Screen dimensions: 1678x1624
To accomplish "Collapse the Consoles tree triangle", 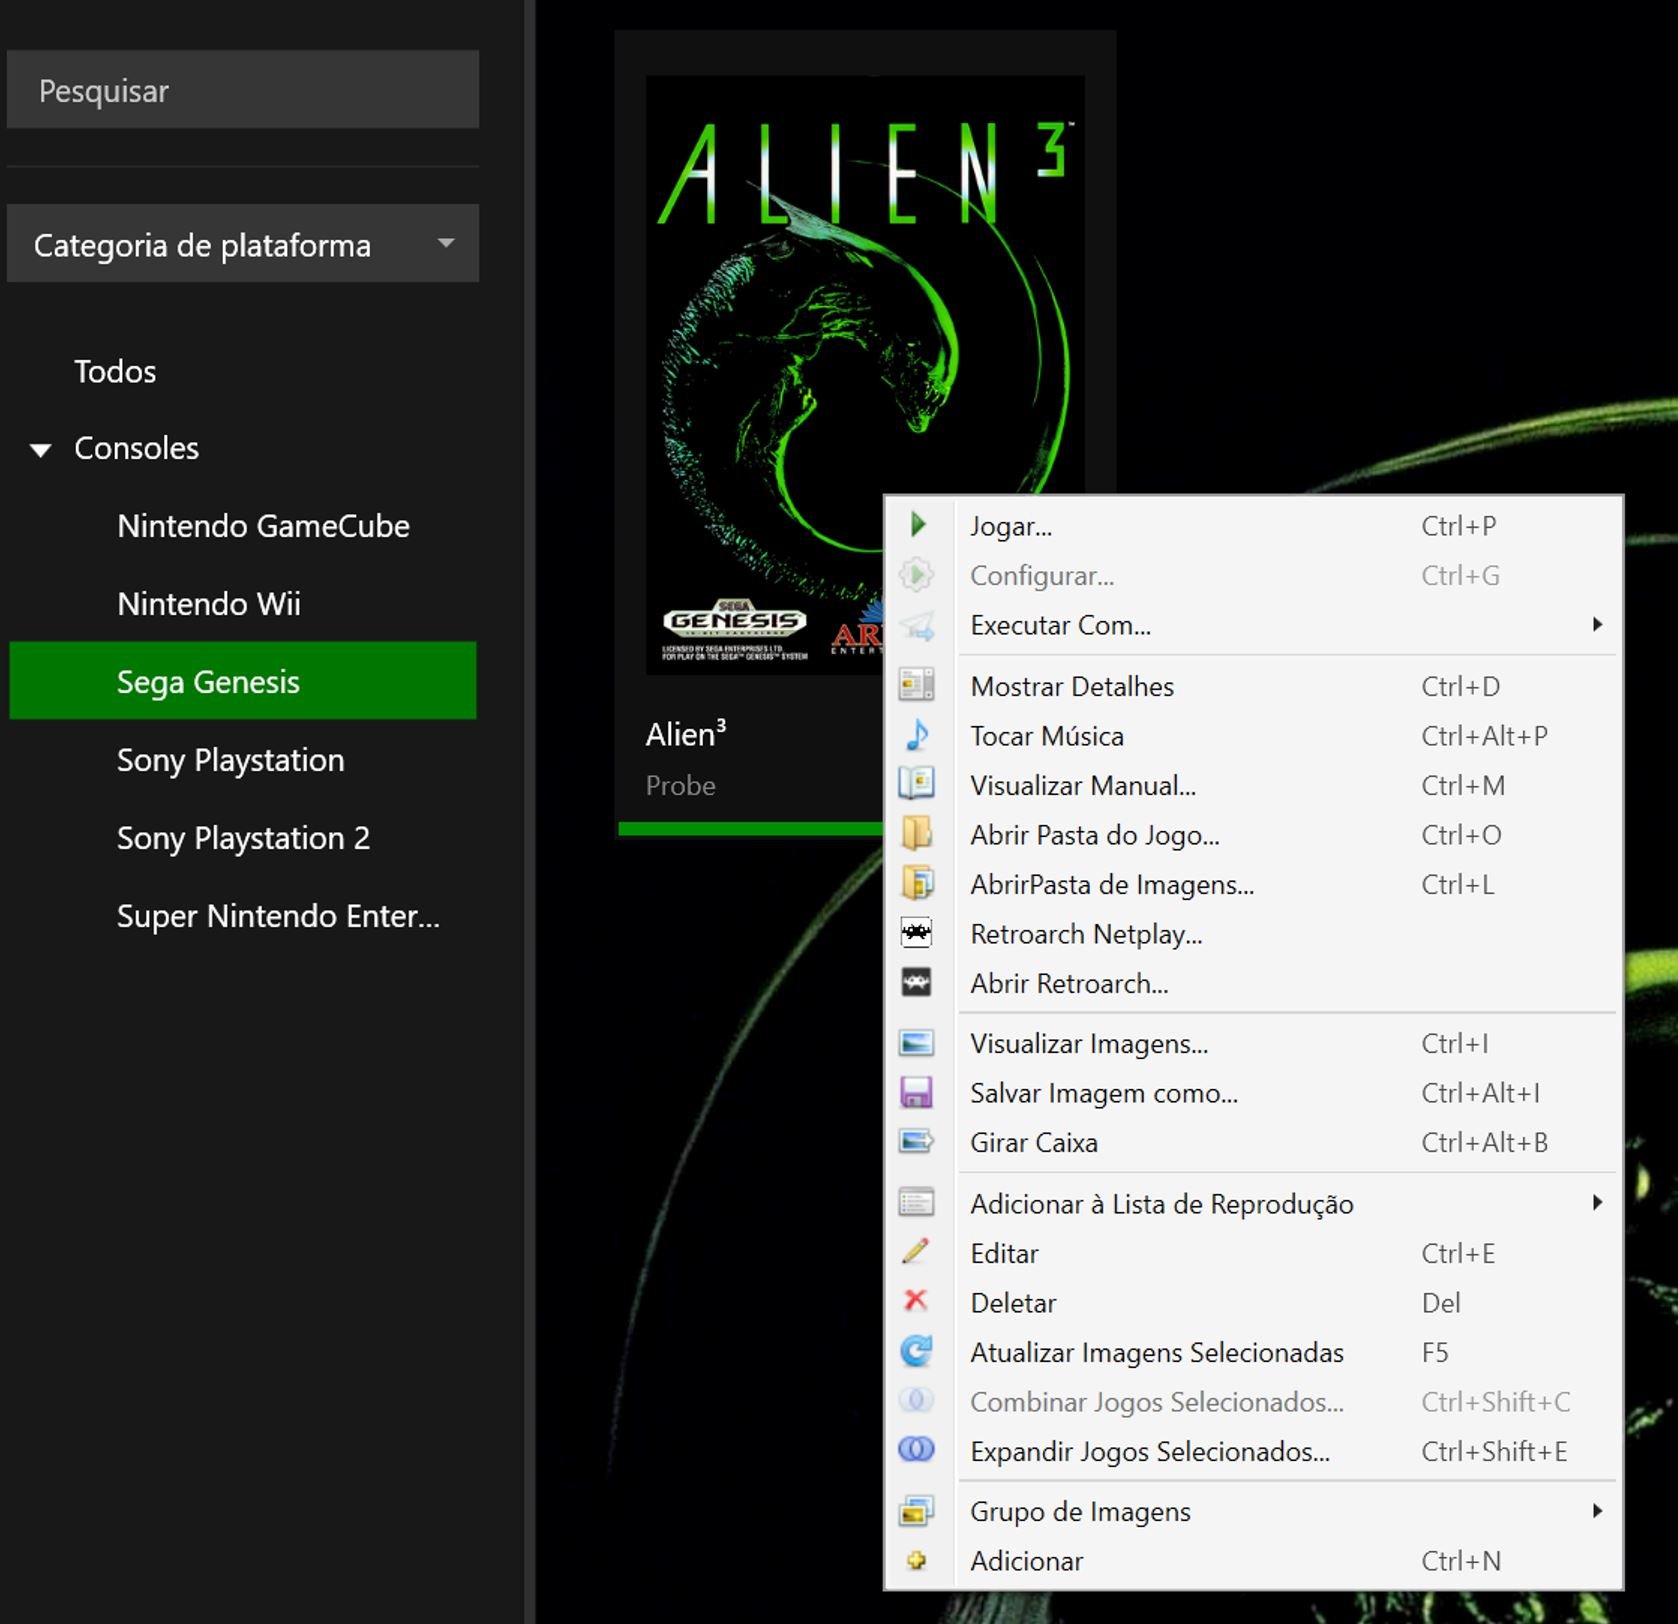I will pyautogui.click(x=40, y=450).
